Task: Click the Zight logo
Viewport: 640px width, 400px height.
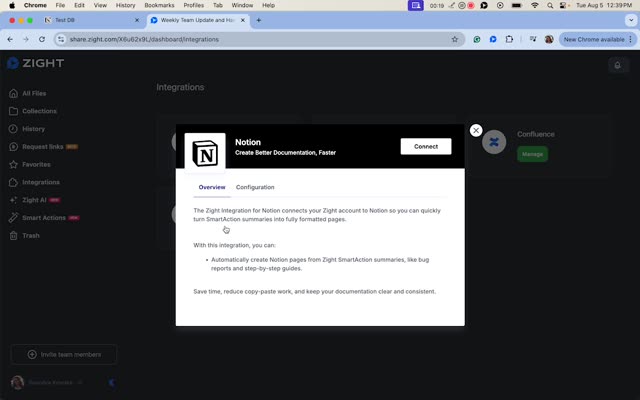Action: tap(36, 63)
